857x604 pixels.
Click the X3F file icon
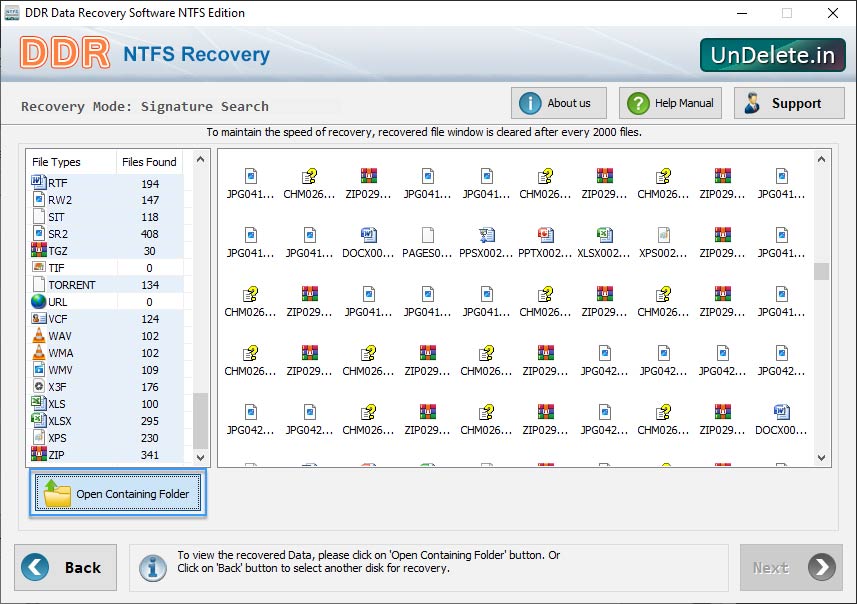pyautogui.click(x=39, y=386)
